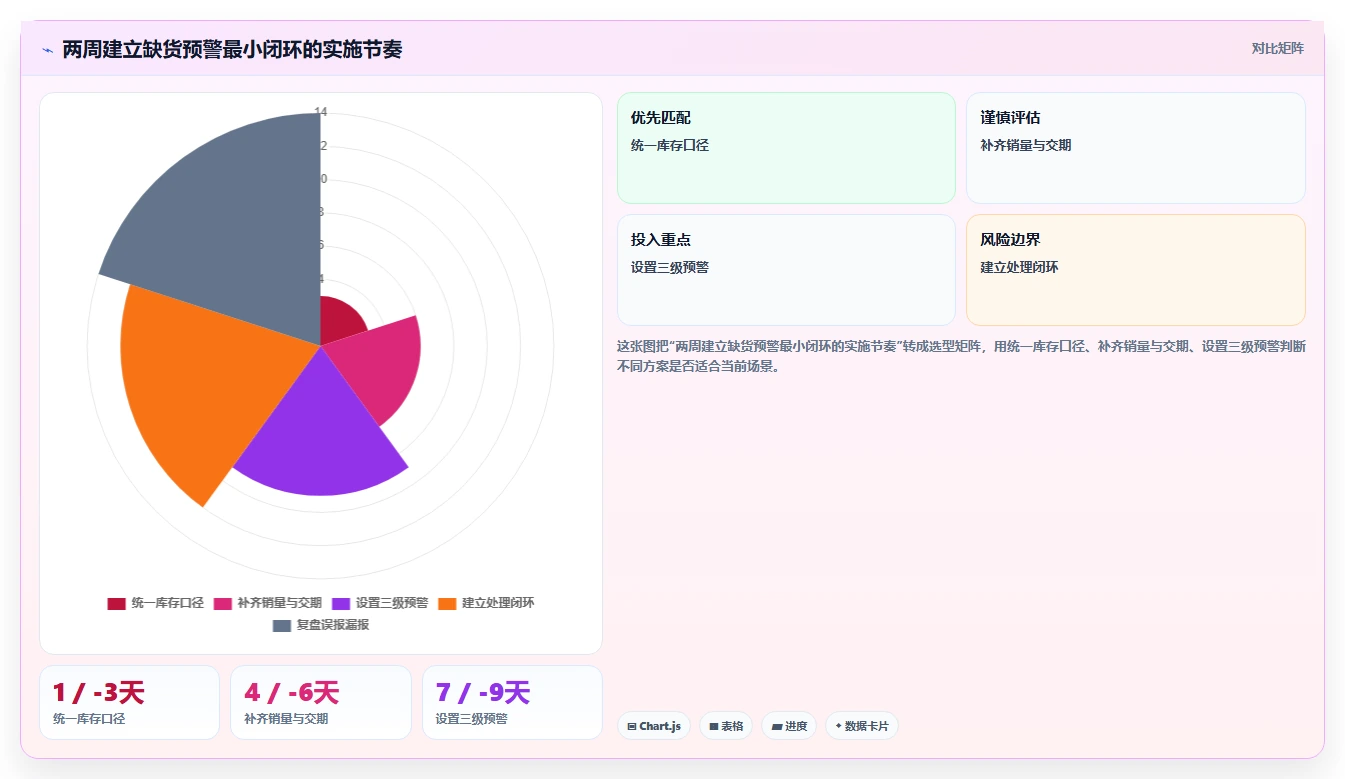The image size is (1345, 779).
Task: Click the Chart.js tag icon
Action: click(632, 726)
